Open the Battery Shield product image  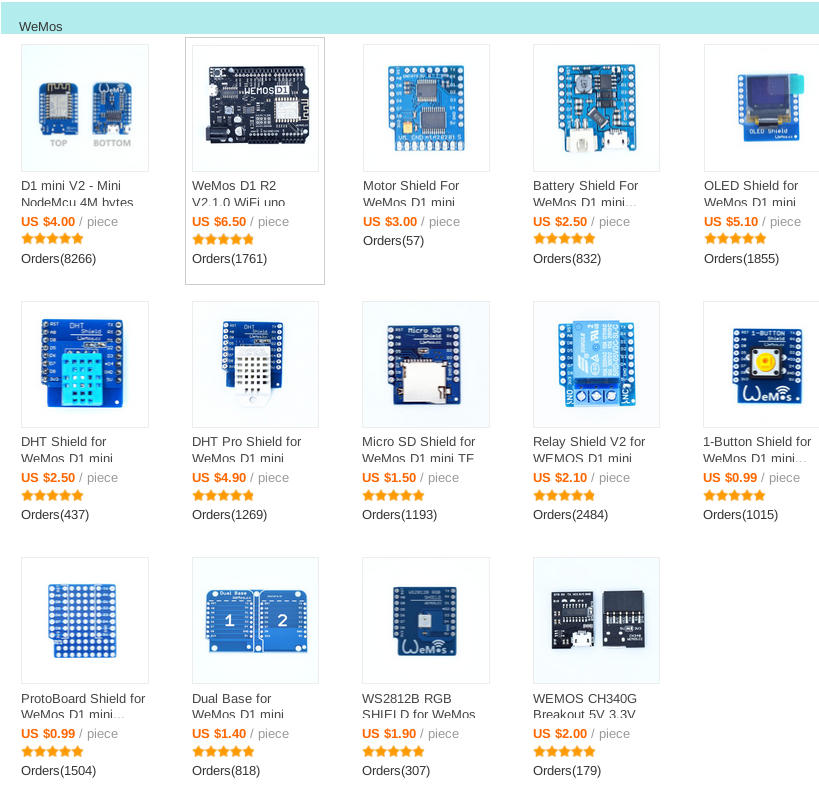click(596, 108)
